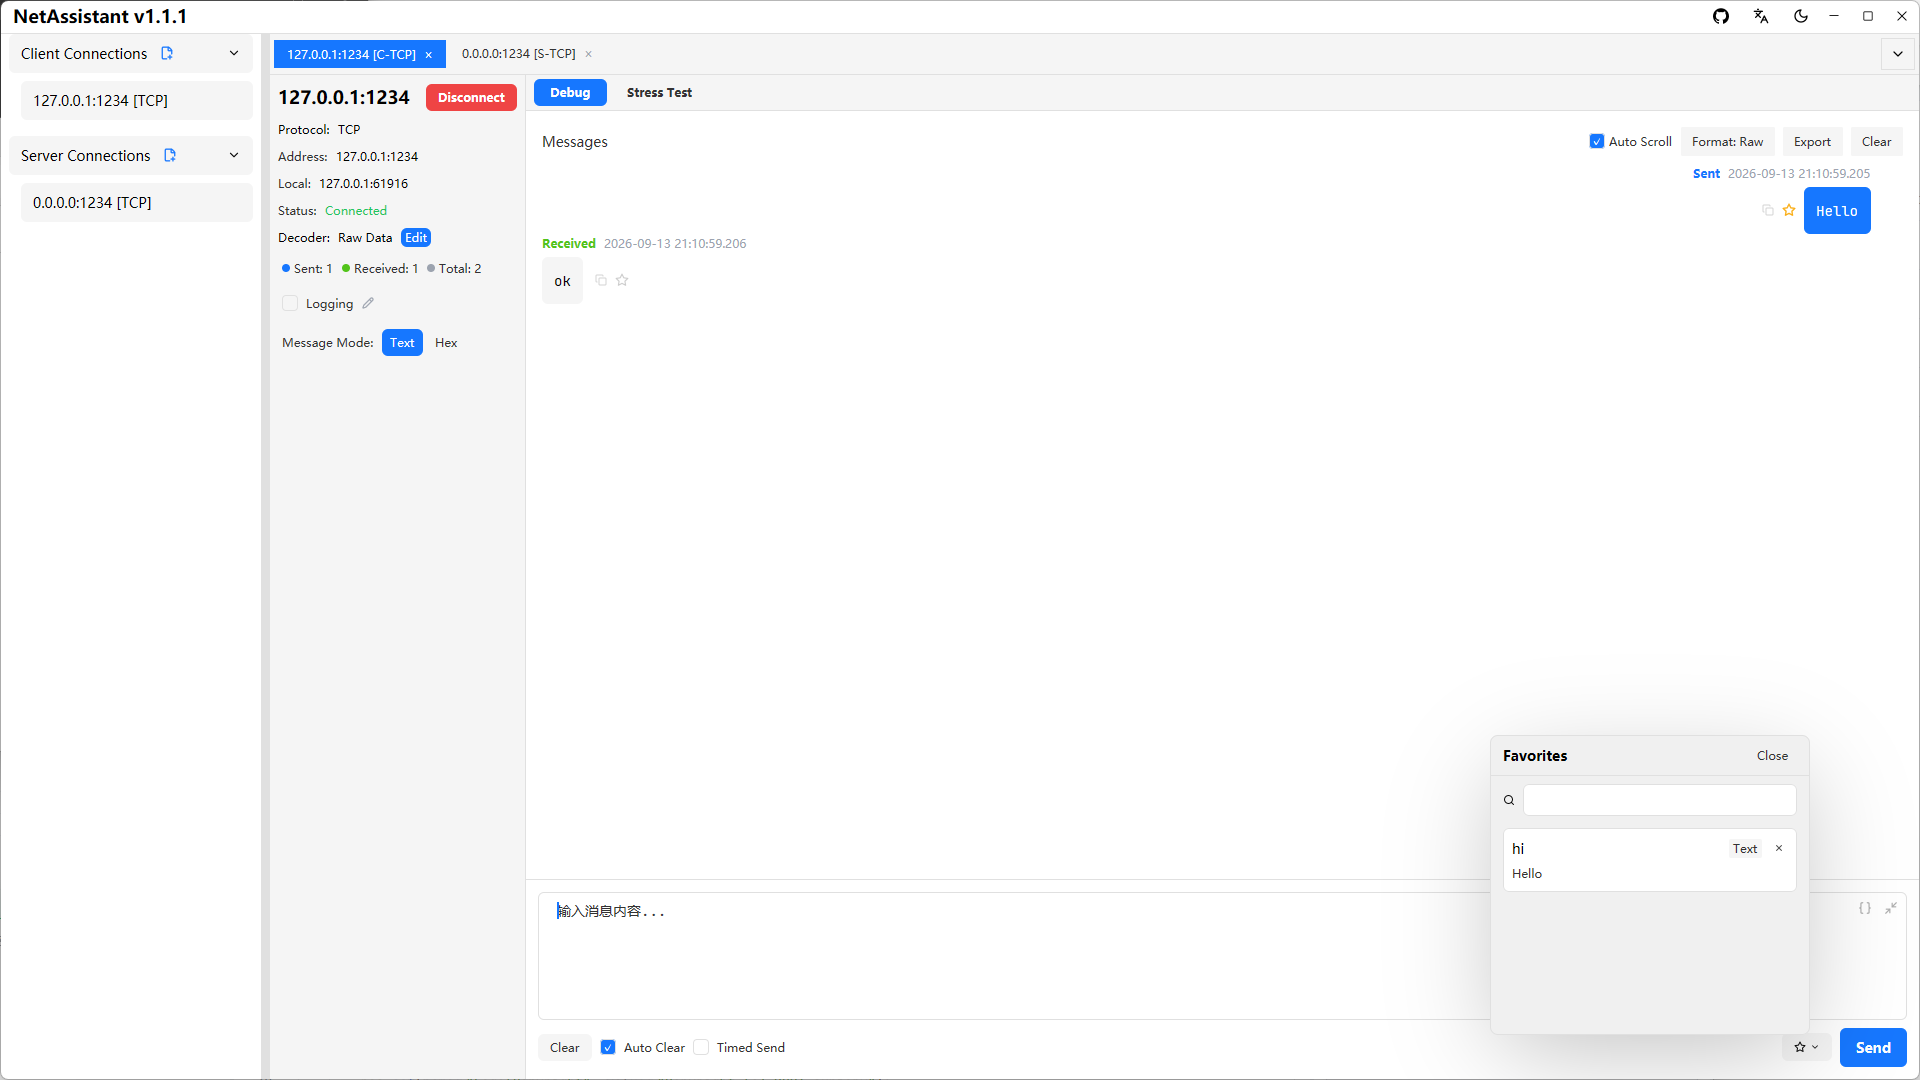Click the Favorites search magnifier icon
The height and width of the screenshot is (1080, 1920).
[x=1509, y=800]
